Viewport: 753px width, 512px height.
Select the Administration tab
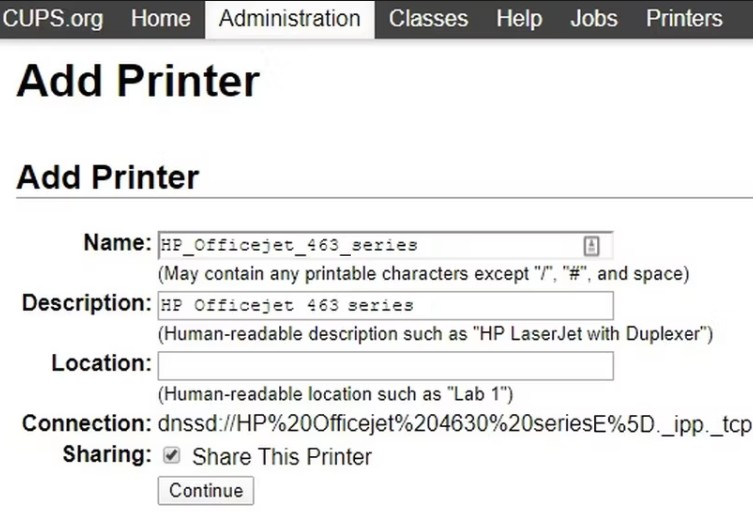(x=290, y=19)
